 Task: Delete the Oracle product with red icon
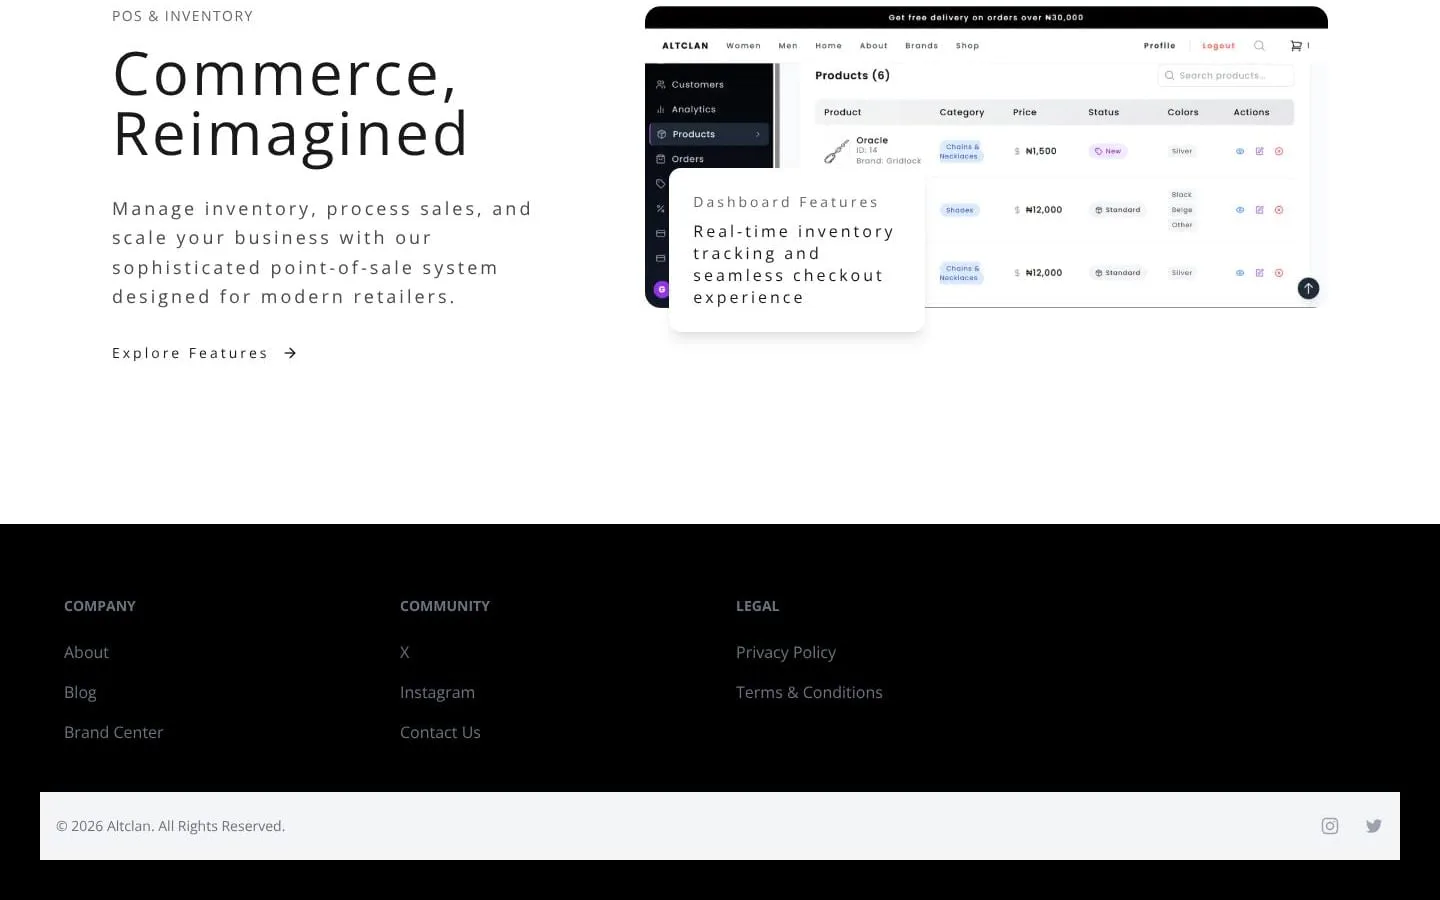coord(1279,152)
